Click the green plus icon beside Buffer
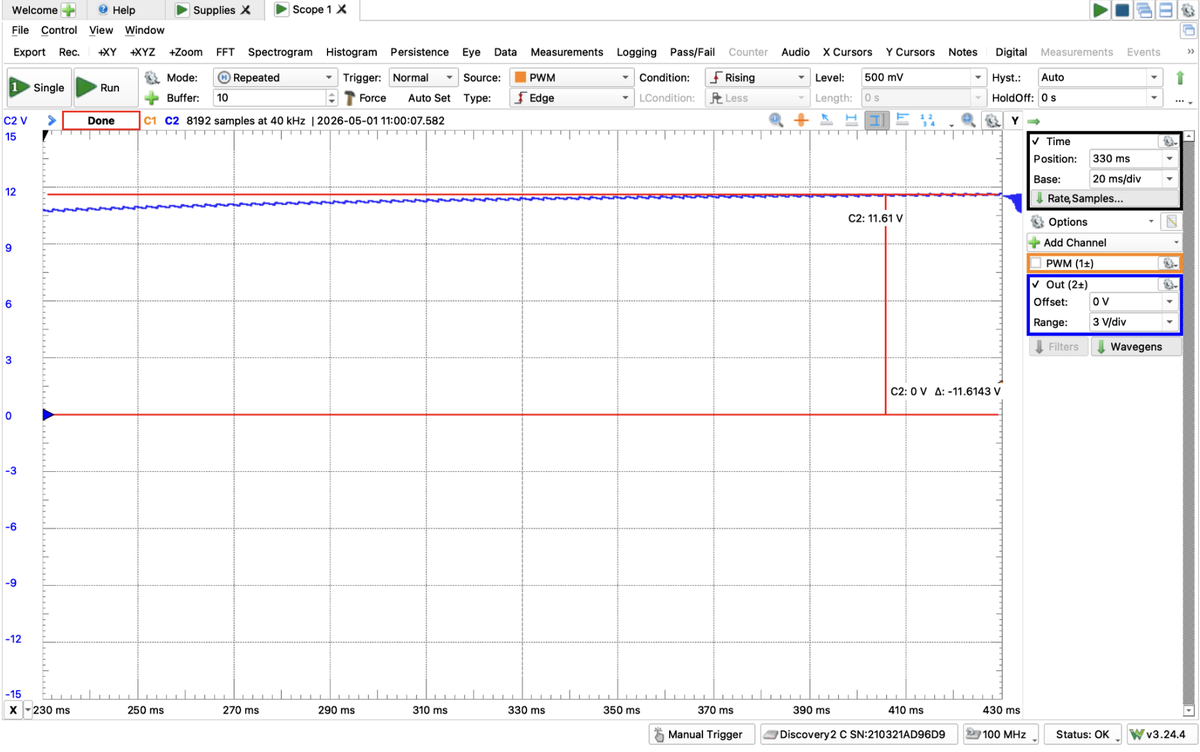 click(152, 98)
